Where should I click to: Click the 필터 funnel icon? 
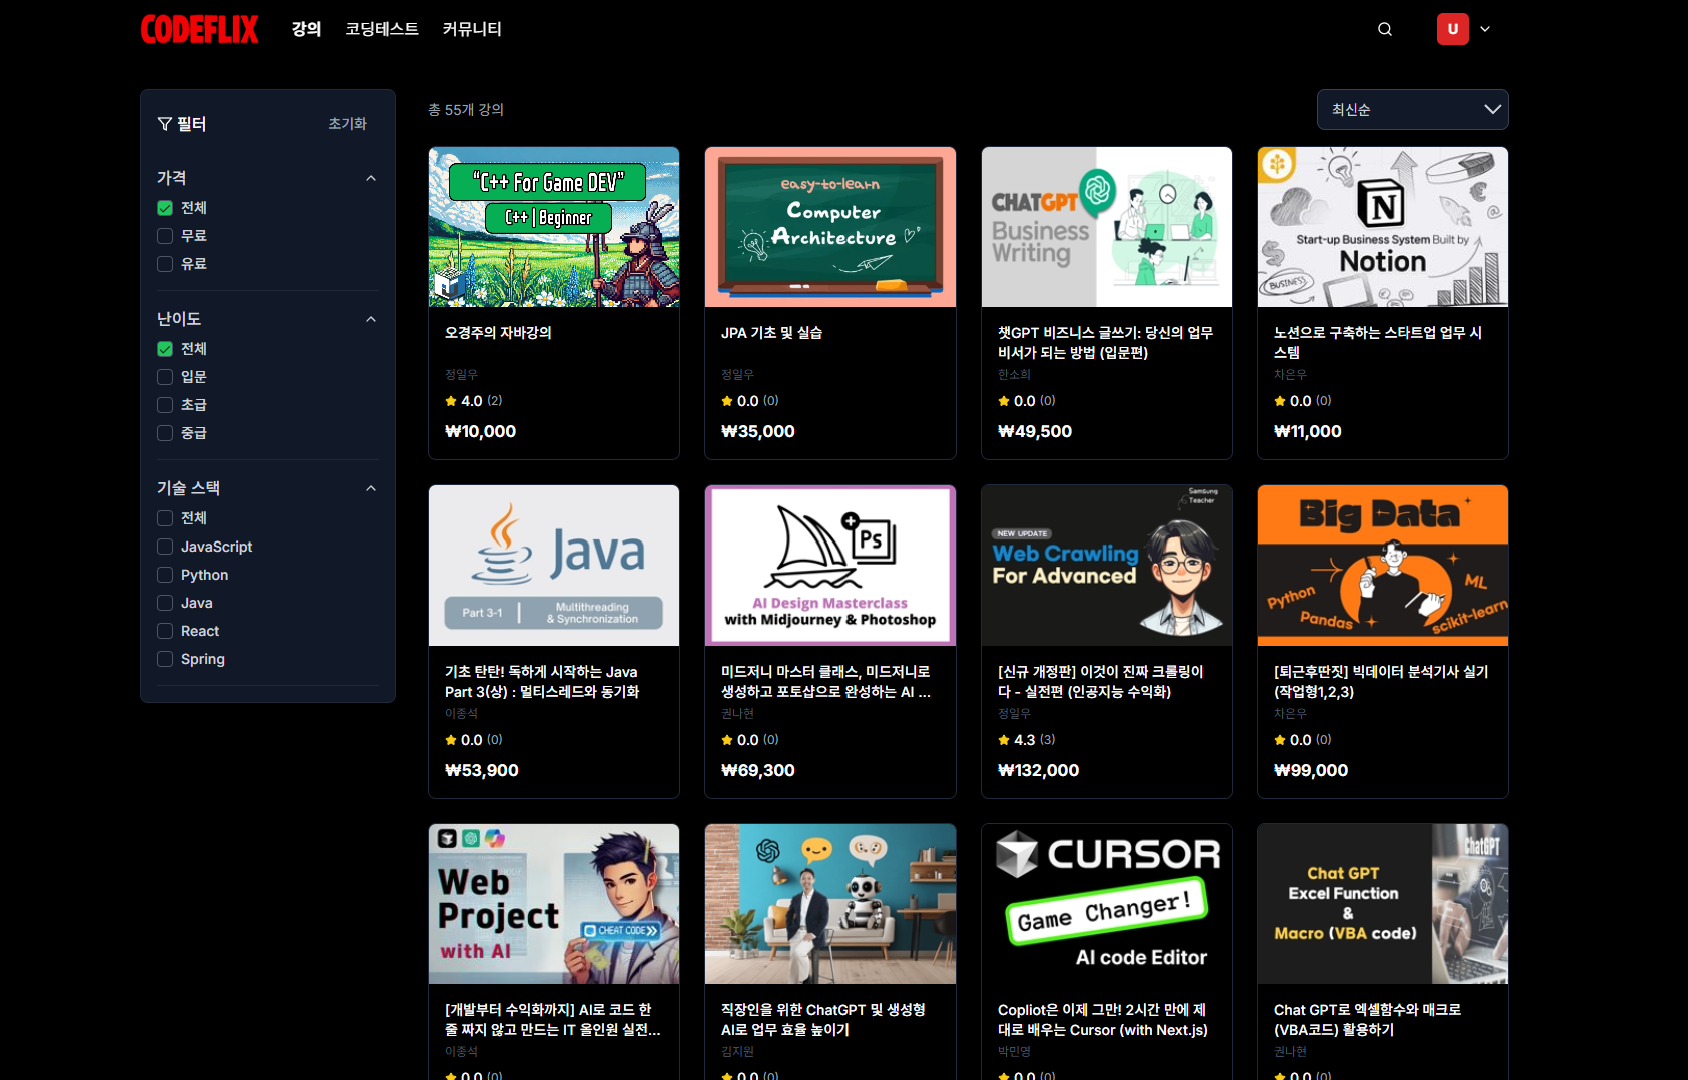165,124
